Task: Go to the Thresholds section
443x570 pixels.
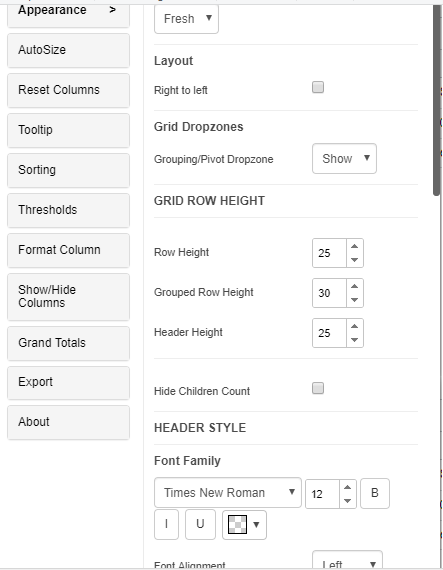Action: click(x=68, y=210)
